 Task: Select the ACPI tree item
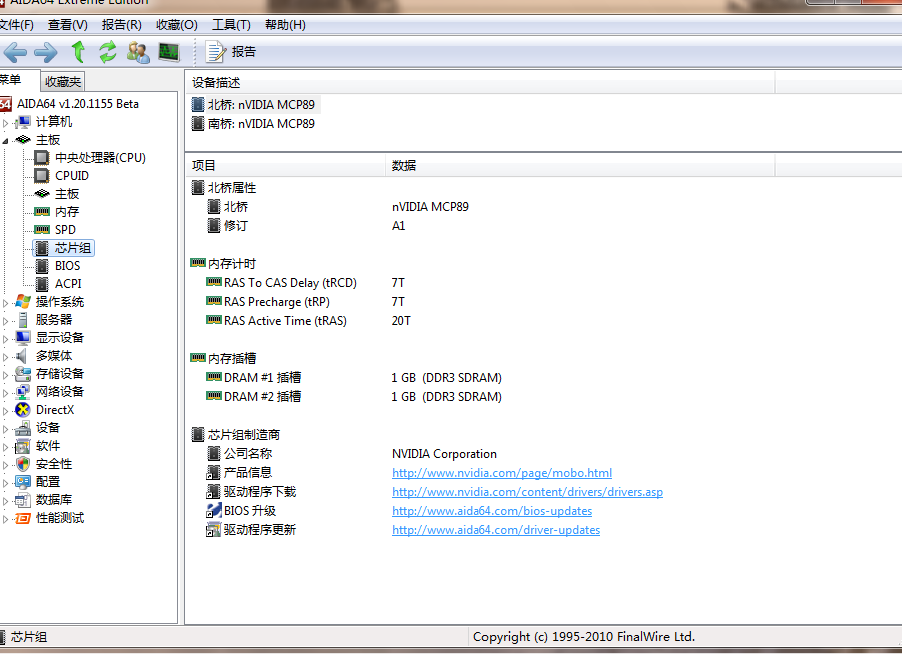point(68,284)
